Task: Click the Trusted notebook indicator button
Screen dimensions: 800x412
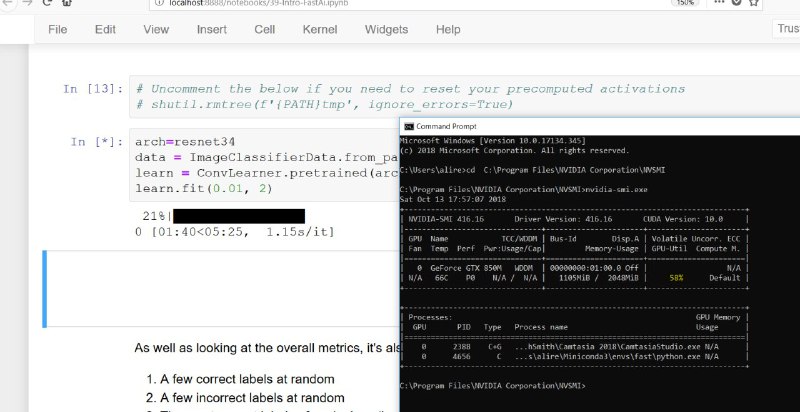Action: 786,29
